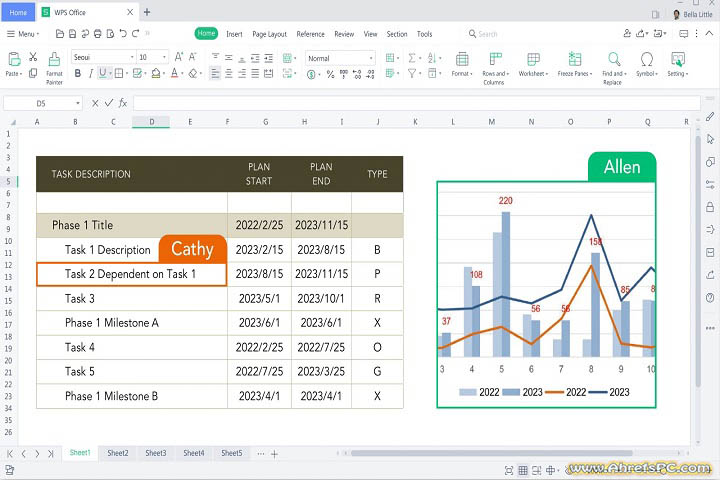Click the Format cells icon

[462, 59]
